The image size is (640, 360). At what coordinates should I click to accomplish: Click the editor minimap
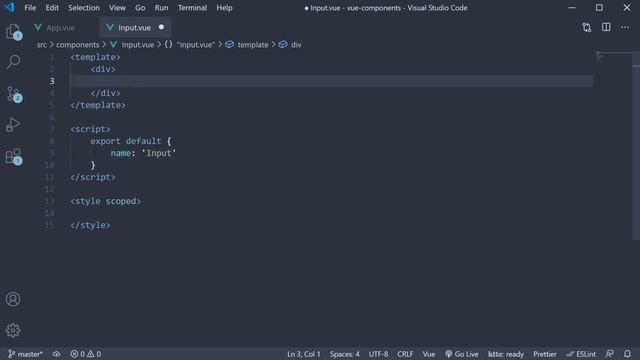613,57
